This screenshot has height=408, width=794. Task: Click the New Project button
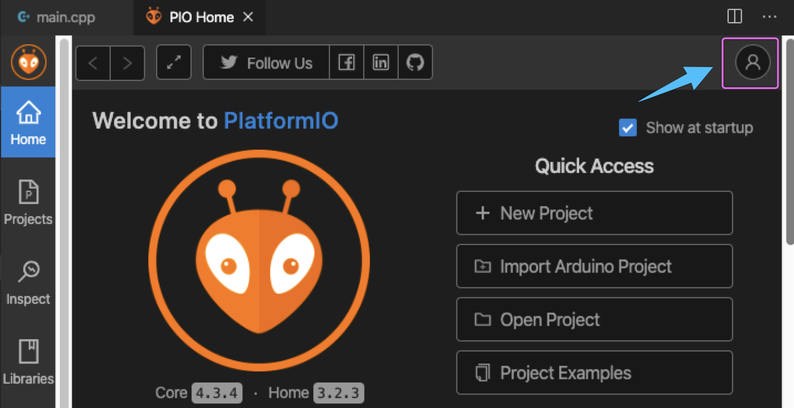594,213
